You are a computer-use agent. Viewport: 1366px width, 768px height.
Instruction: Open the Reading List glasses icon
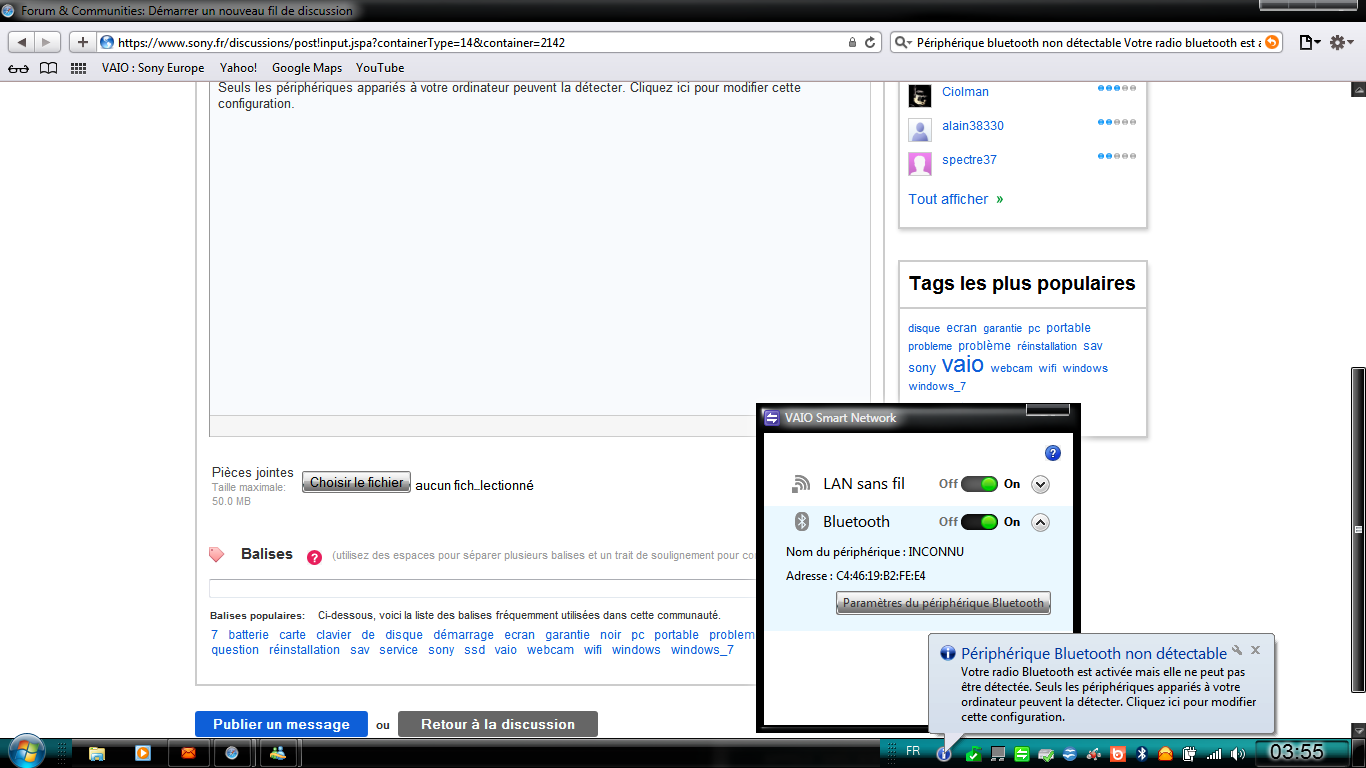tap(18, 68)
